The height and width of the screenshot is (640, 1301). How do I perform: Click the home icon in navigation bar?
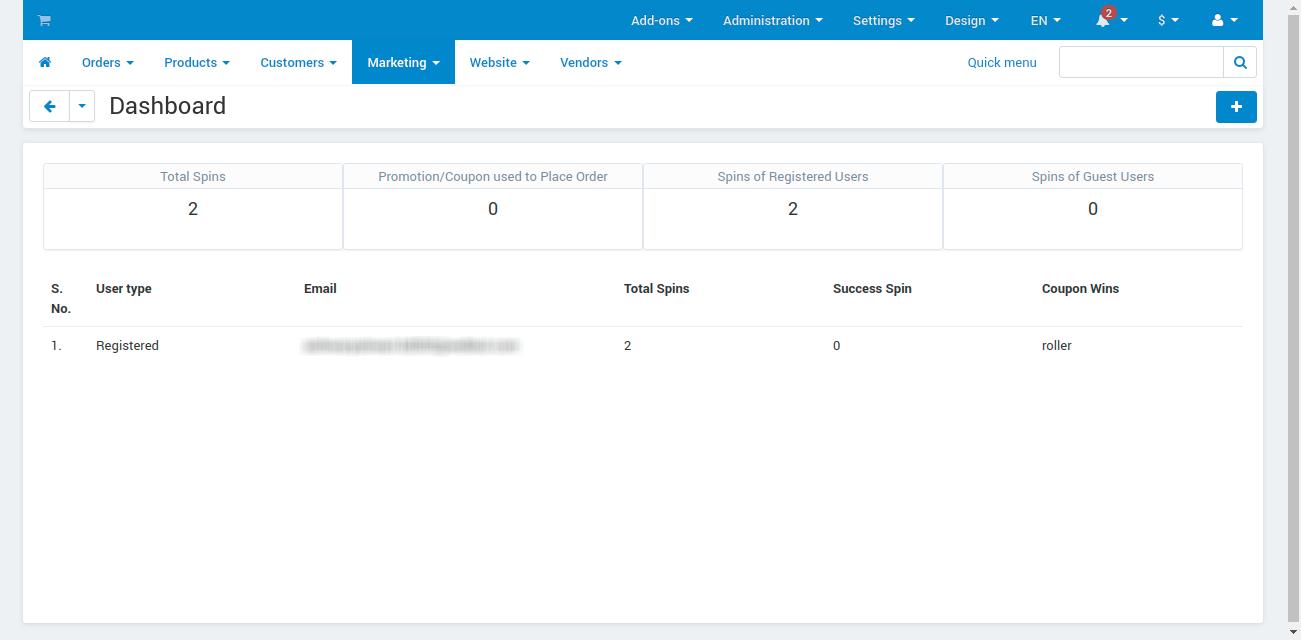pyautogui.click(x=45, y=62)
